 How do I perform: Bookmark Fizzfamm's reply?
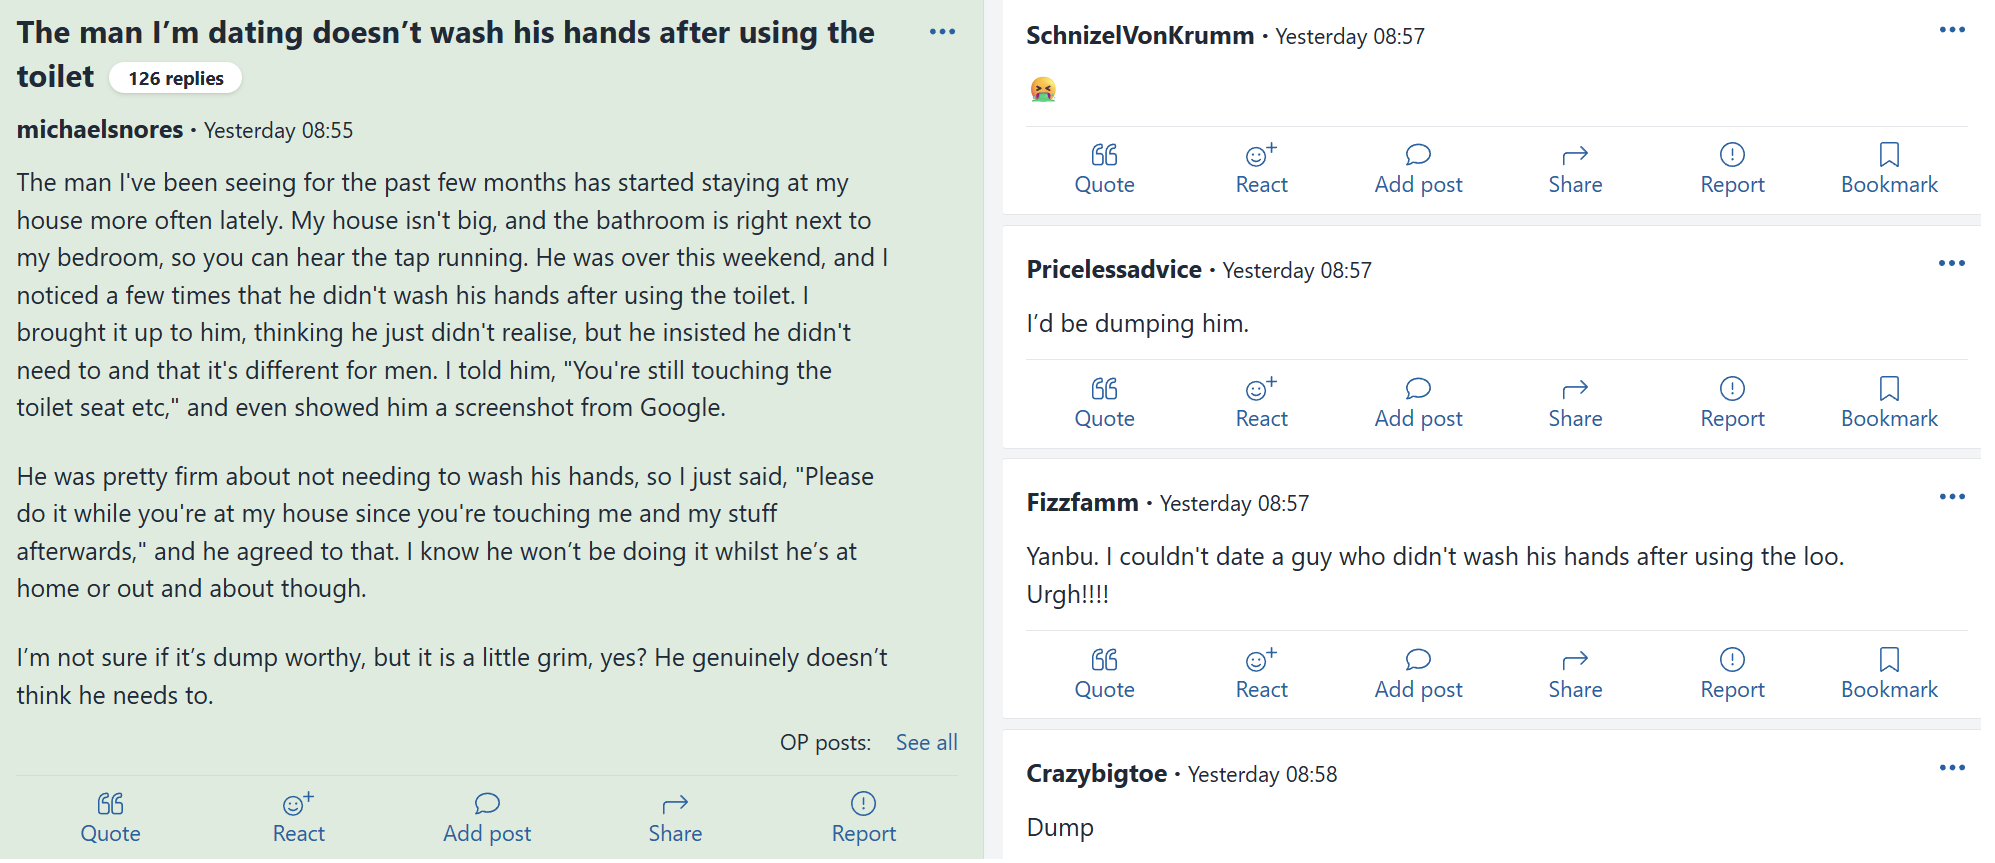click(x=1889, y=674)
